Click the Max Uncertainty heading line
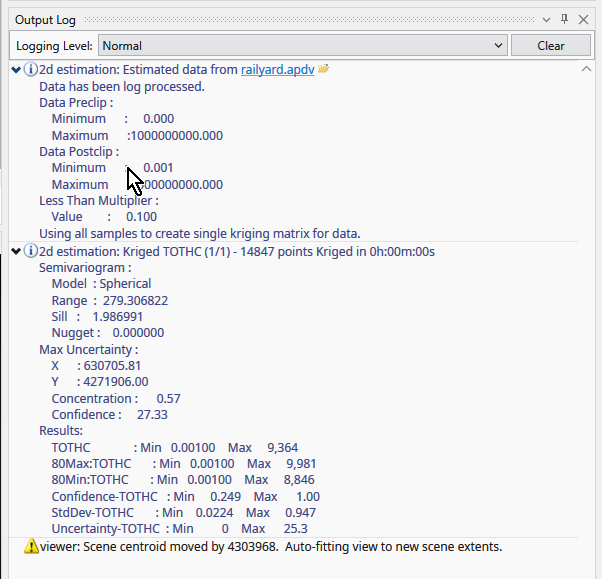Image resolution: width=602 pixels, height=579 pixels. [88, 349]
